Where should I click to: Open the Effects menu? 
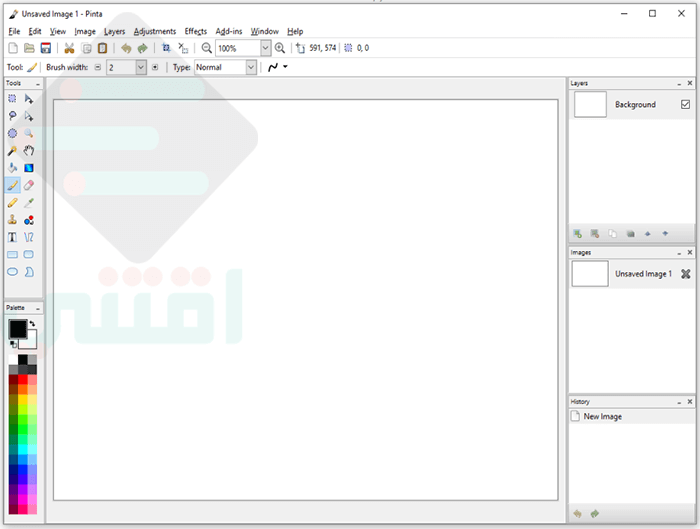click(196, 31)
